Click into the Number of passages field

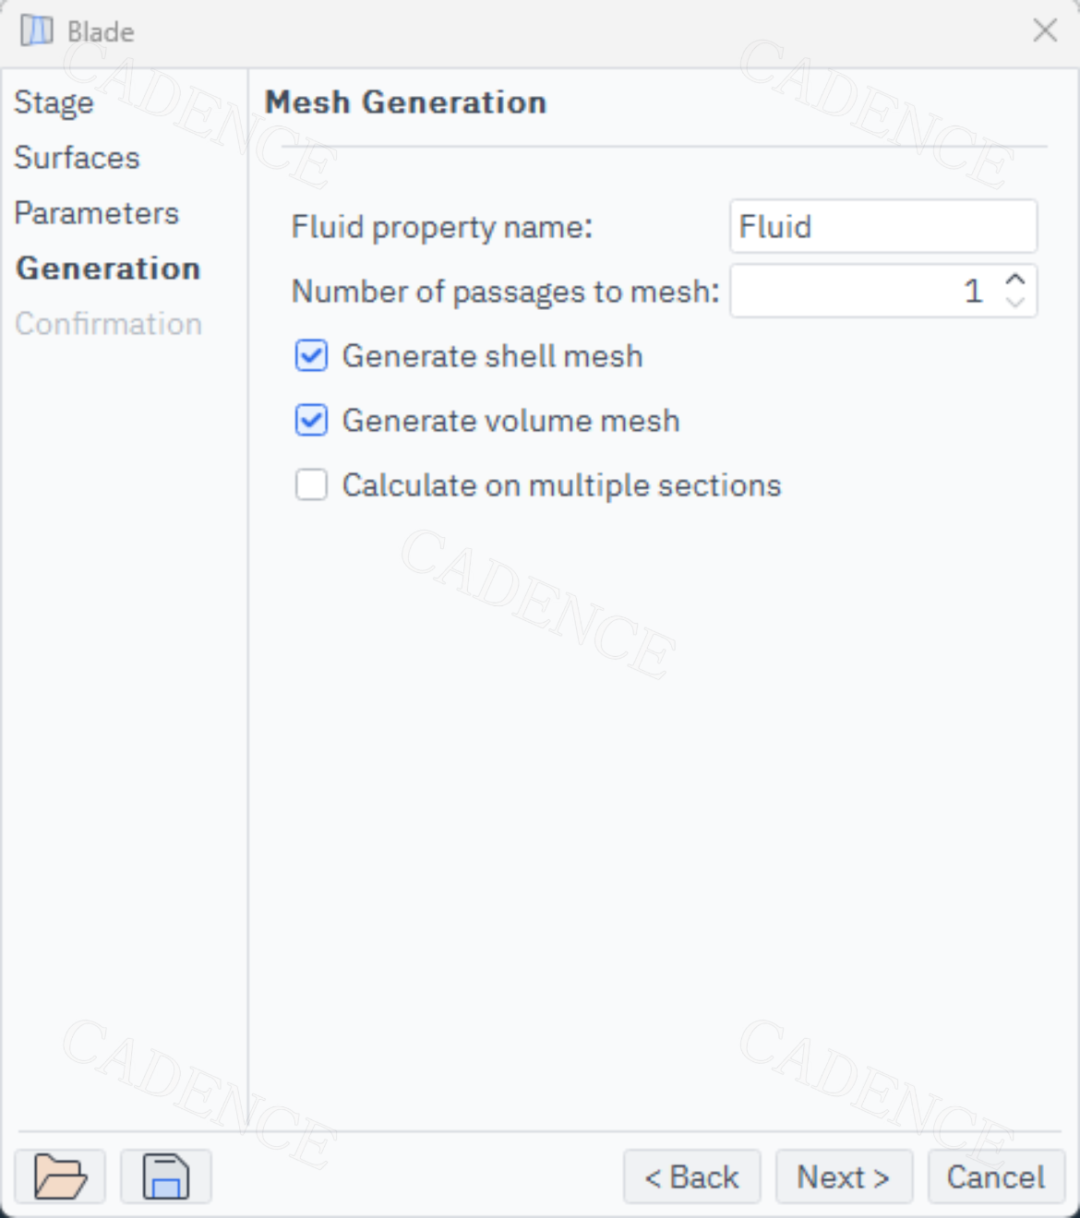[x=865, y=291]
